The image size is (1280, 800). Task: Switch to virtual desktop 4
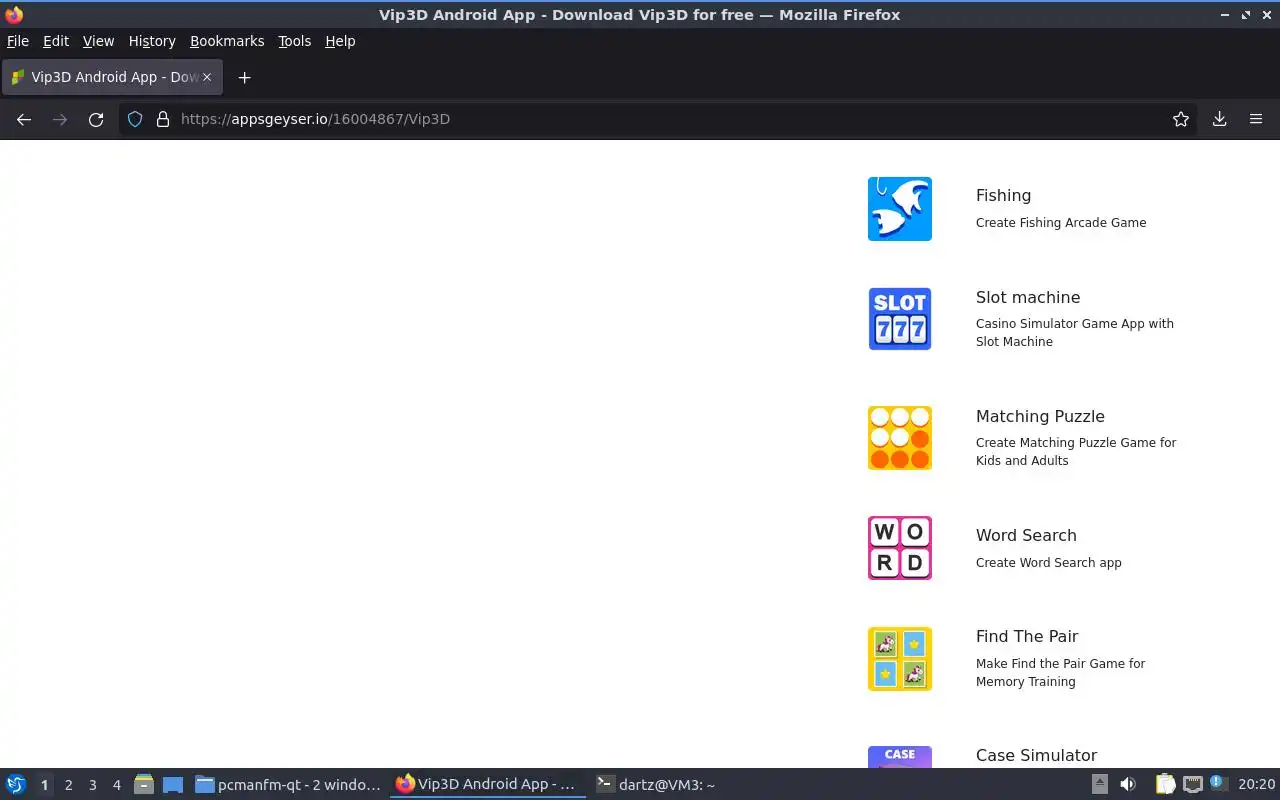coord(117,785)
